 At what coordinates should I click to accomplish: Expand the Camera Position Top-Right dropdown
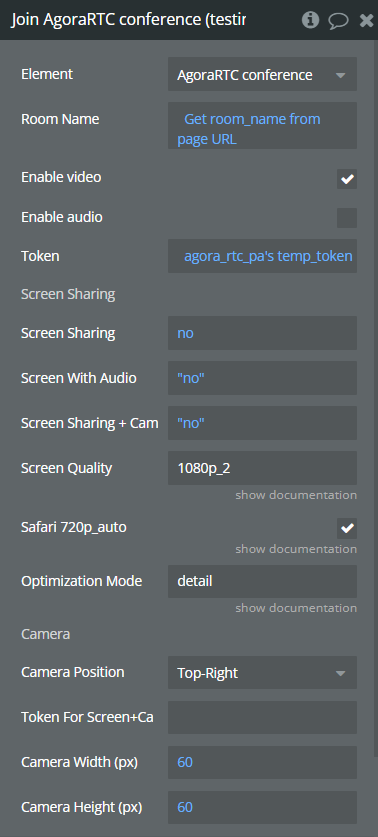pos(262,673)
